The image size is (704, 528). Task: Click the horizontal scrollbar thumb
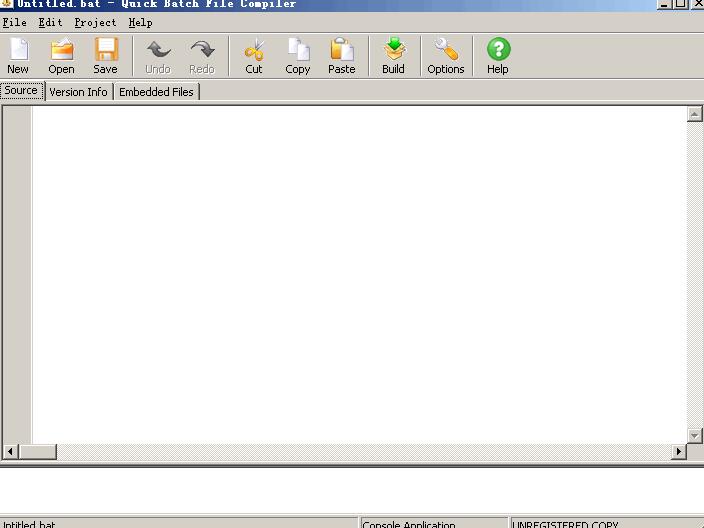38,452
